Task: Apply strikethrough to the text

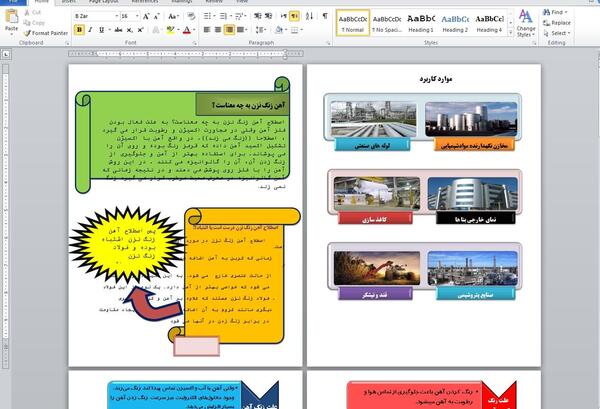Action: pyautogui.click(x=119, y=30)
